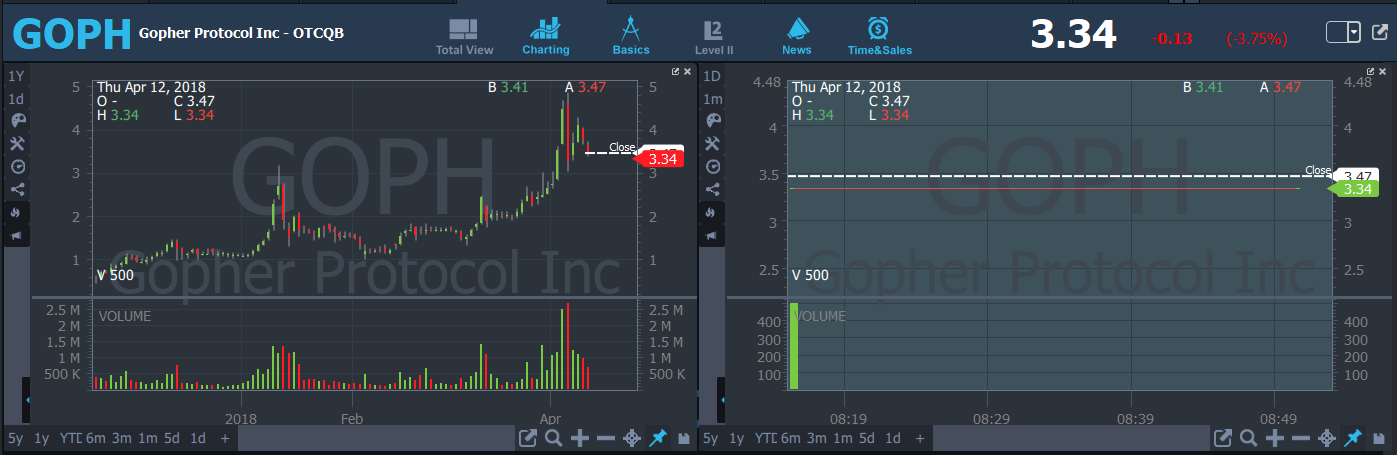Pop out right chart from bottom toolbar
Image resolution: width=1397 pixels, height=455 pixels.
1222,438
